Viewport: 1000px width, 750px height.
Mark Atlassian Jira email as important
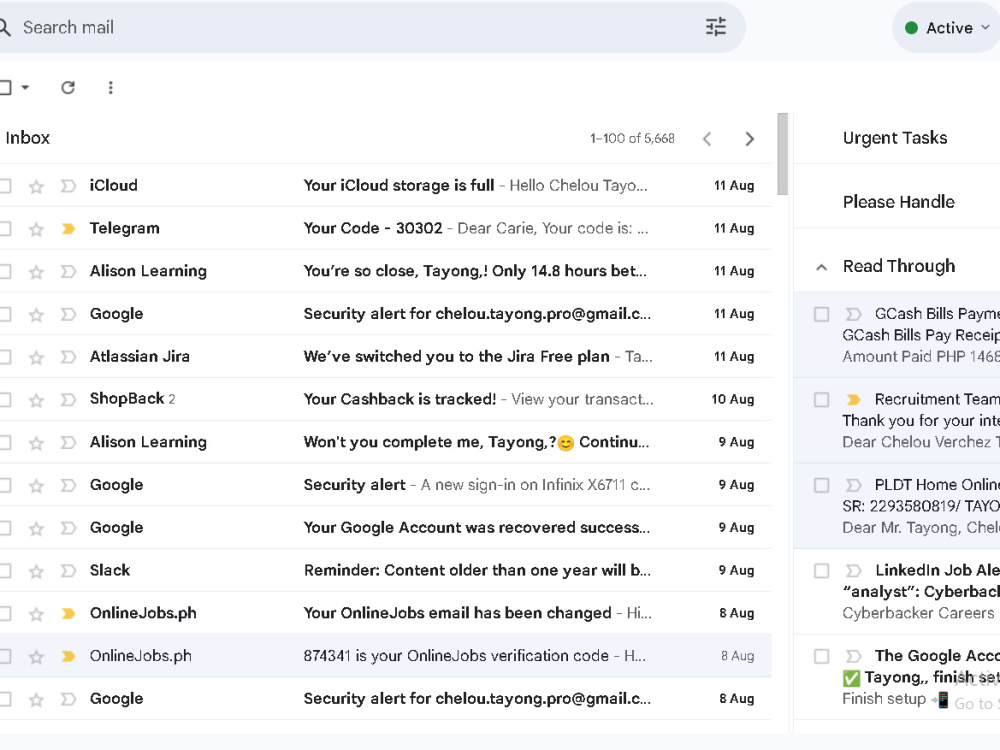click(x=68, y=357)
